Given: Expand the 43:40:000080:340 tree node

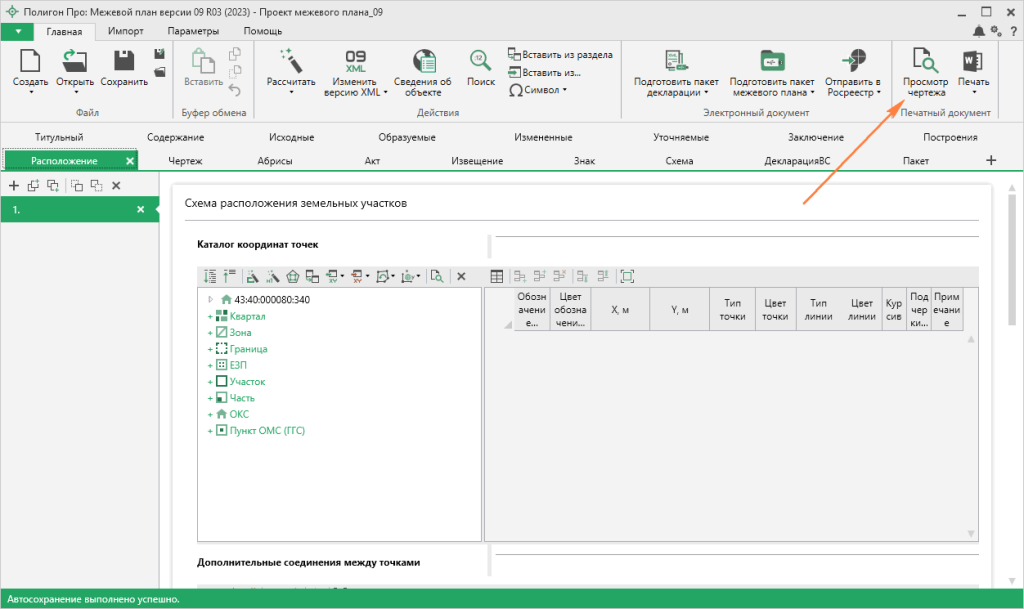Looking at the screenshot, I should 210,299.
